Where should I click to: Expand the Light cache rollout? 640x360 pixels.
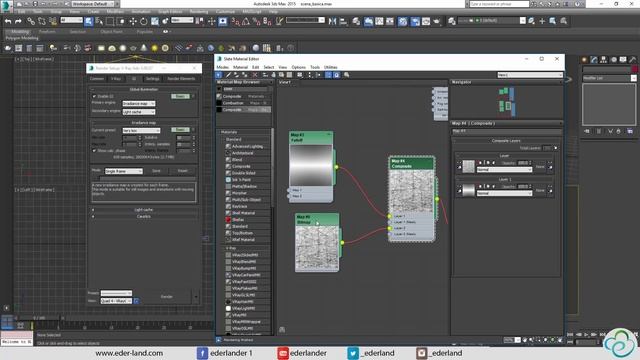(144, 210)
